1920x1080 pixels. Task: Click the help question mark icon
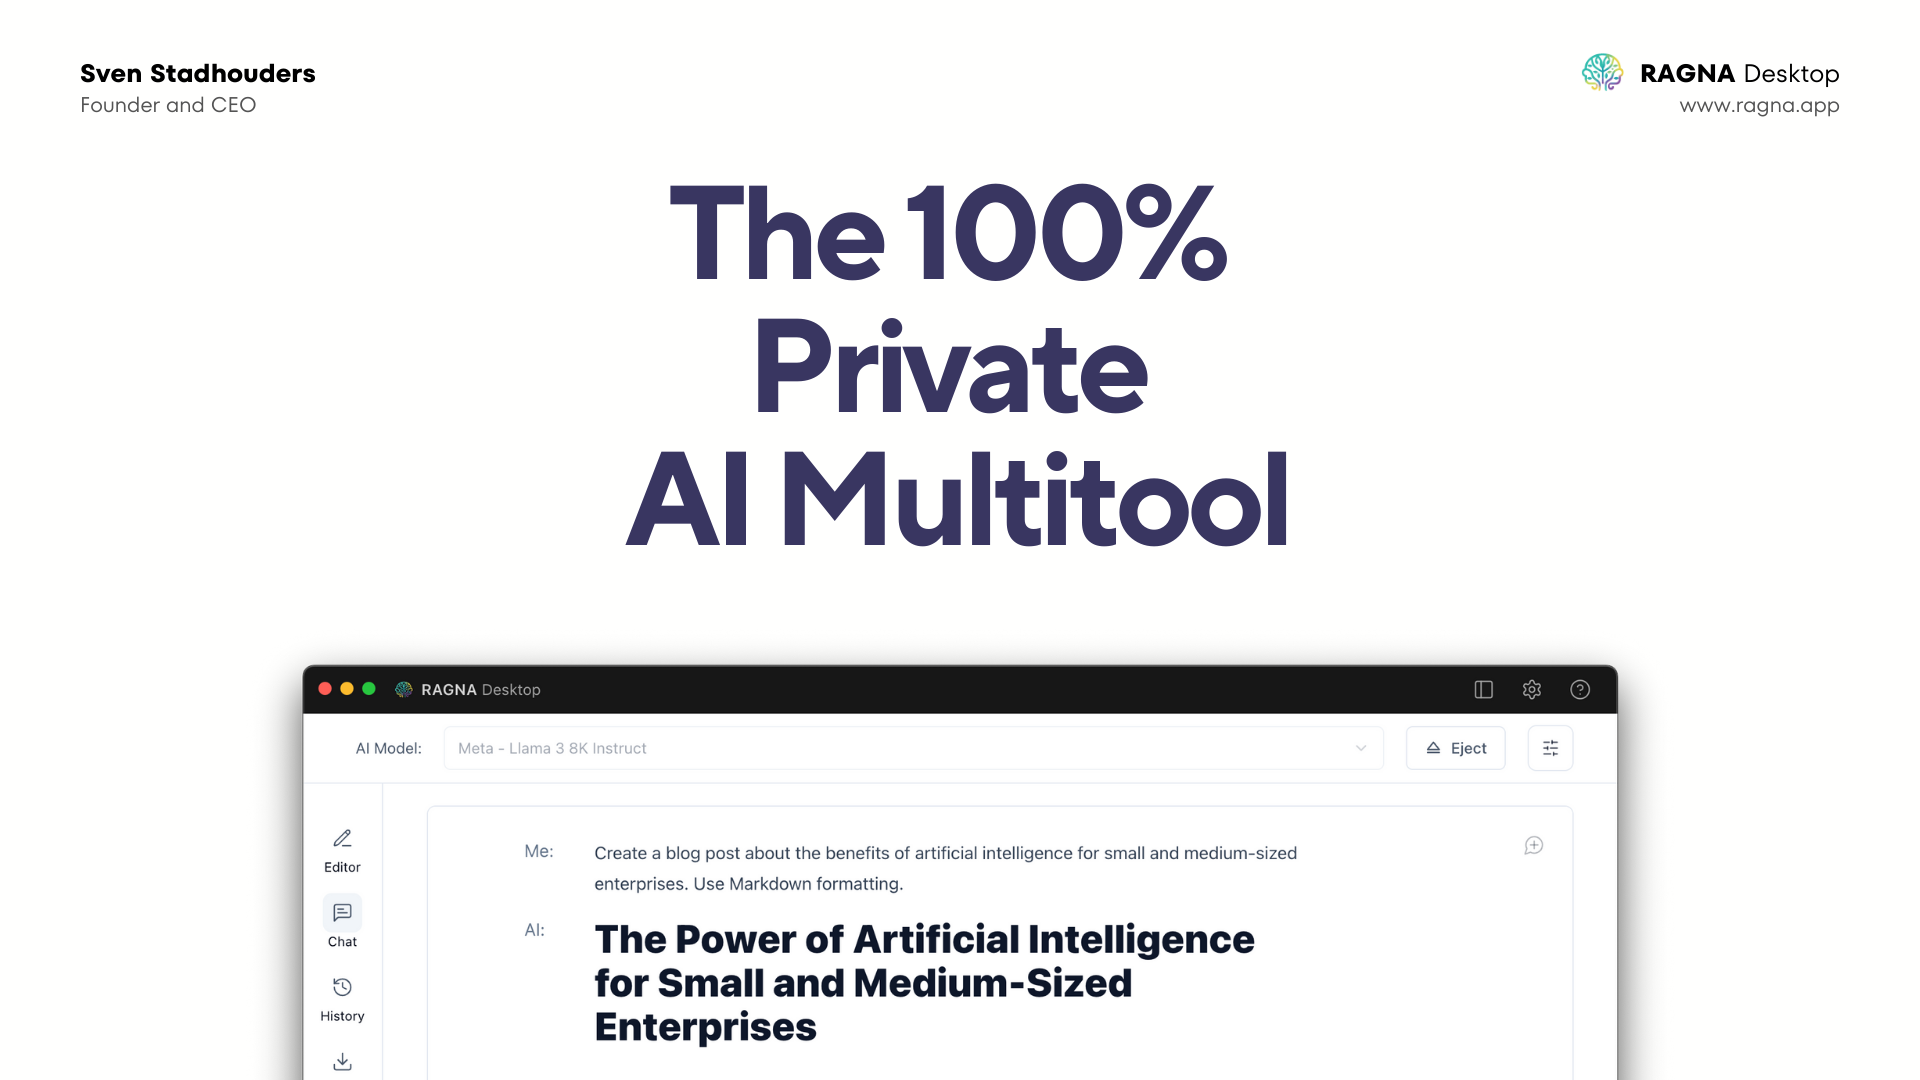coord(1580,688)
